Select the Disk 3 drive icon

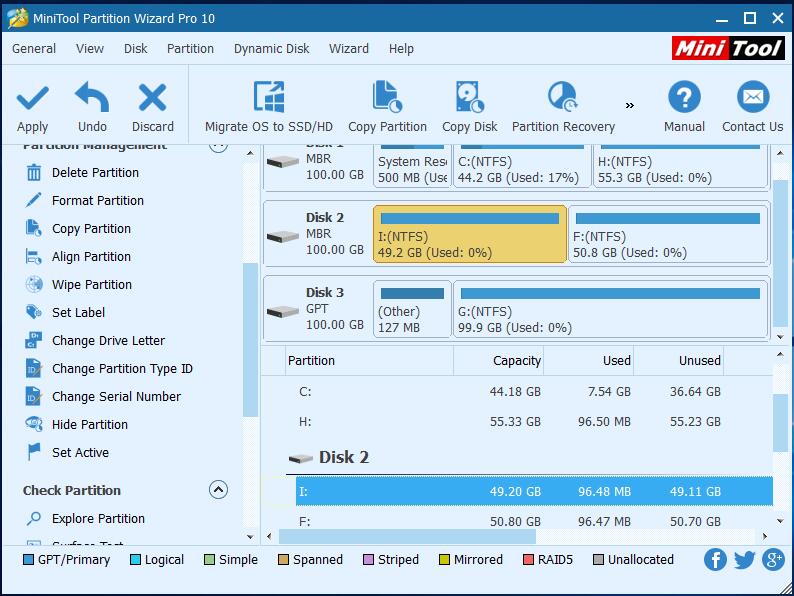pyautogui.click(x=283, y=311)
